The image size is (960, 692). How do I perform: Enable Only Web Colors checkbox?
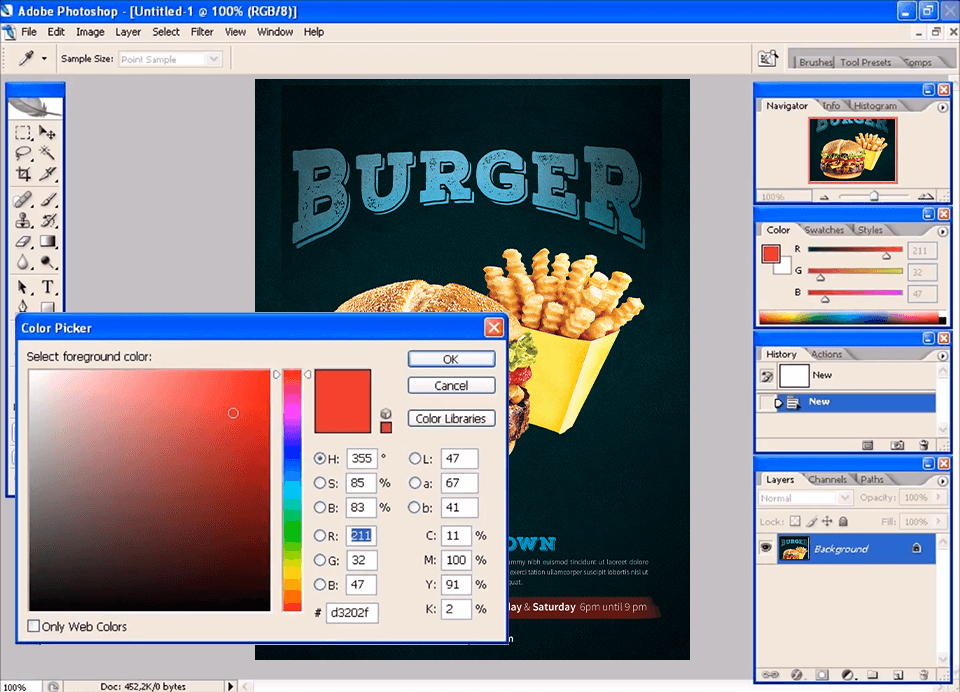click(34, 626)
